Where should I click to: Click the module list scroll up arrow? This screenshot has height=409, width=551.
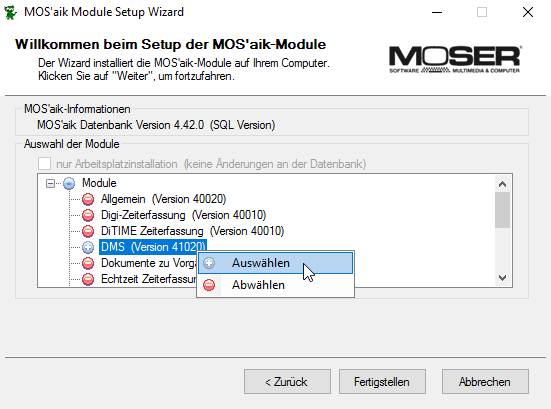pos(503,184)
